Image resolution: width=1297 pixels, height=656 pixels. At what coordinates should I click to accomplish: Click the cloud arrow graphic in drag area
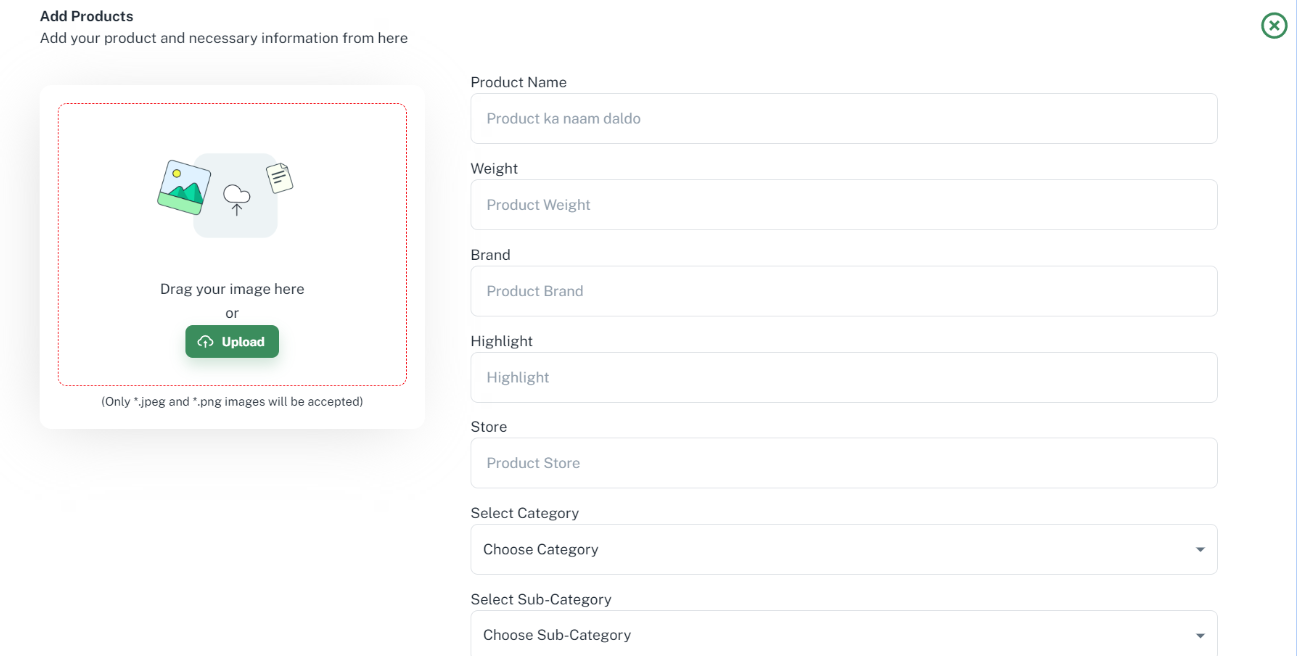click(x=237, y=198)
